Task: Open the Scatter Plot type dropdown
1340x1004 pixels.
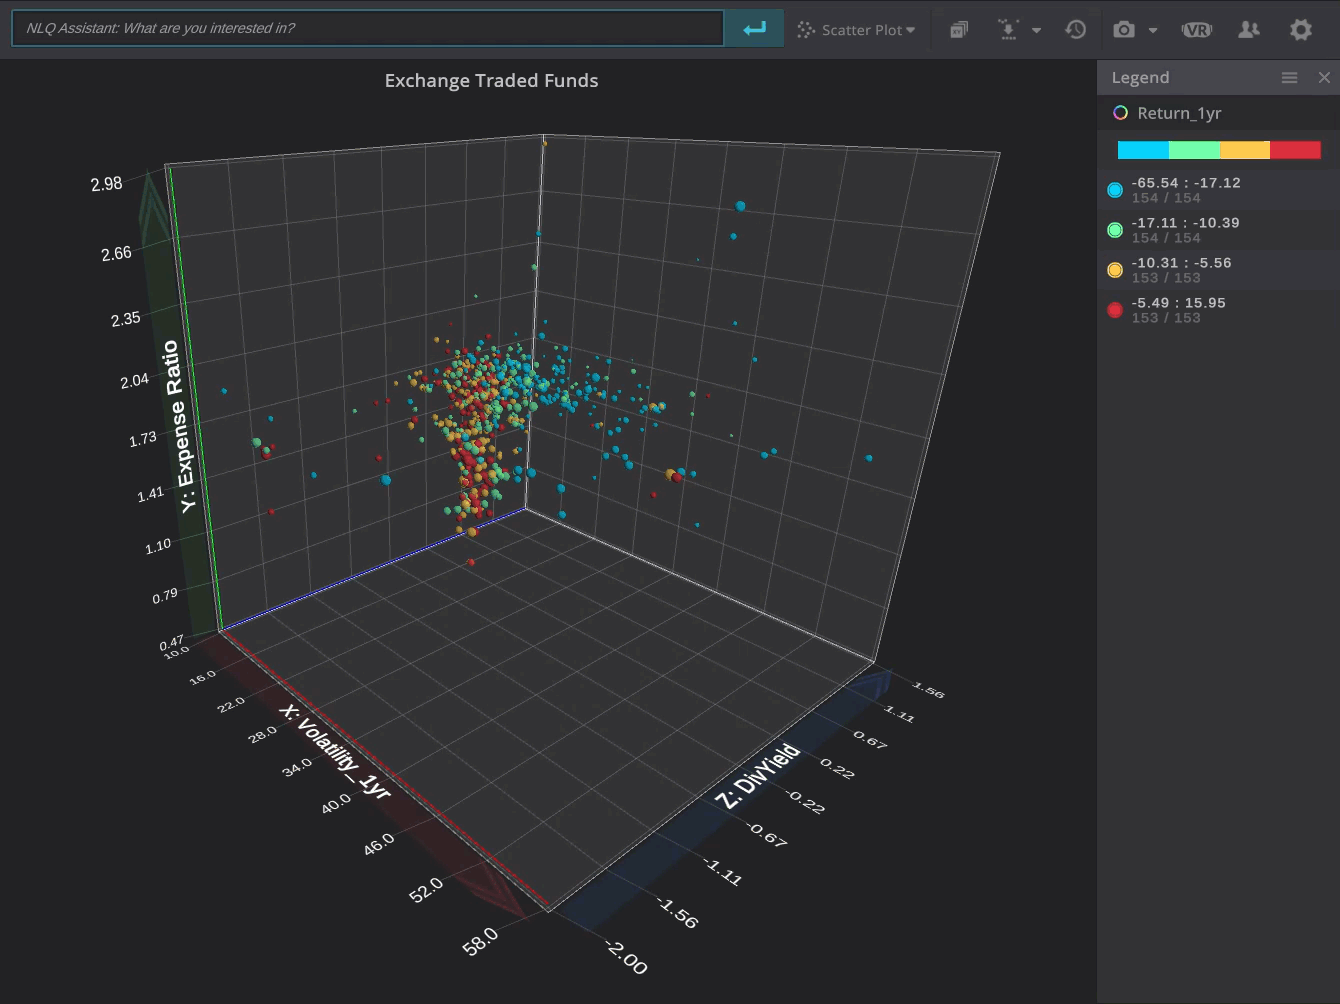Action: tap(857, 30)
